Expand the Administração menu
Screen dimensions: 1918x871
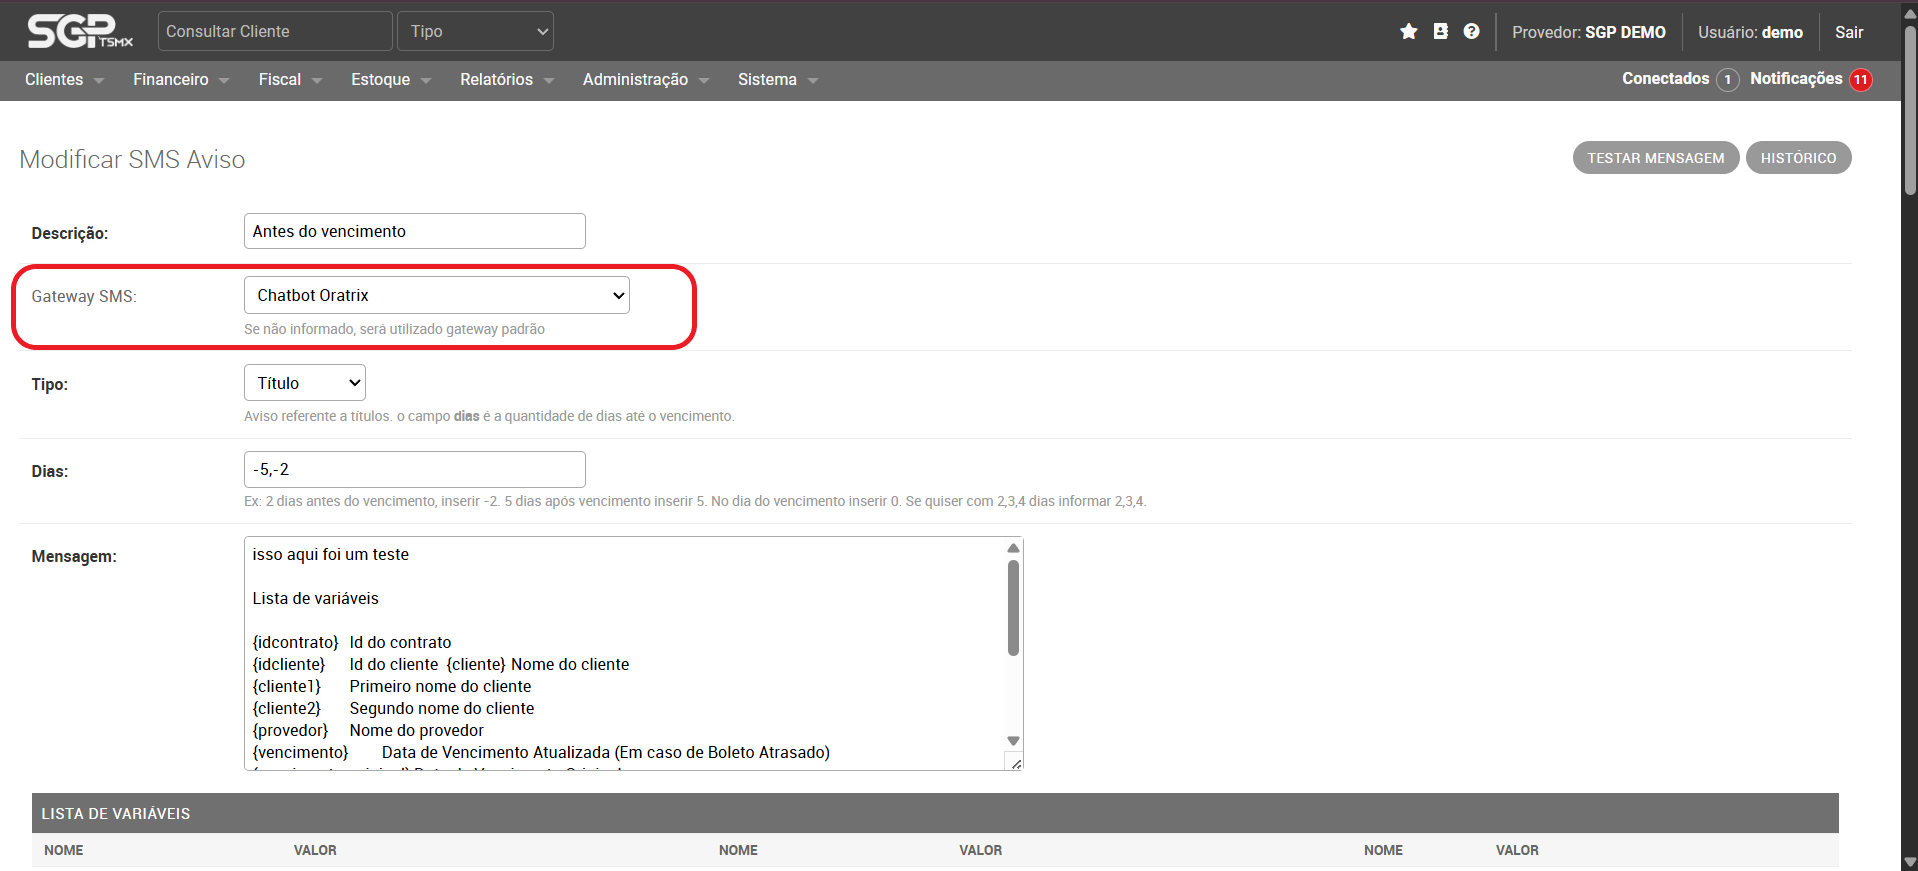point(645,80)
